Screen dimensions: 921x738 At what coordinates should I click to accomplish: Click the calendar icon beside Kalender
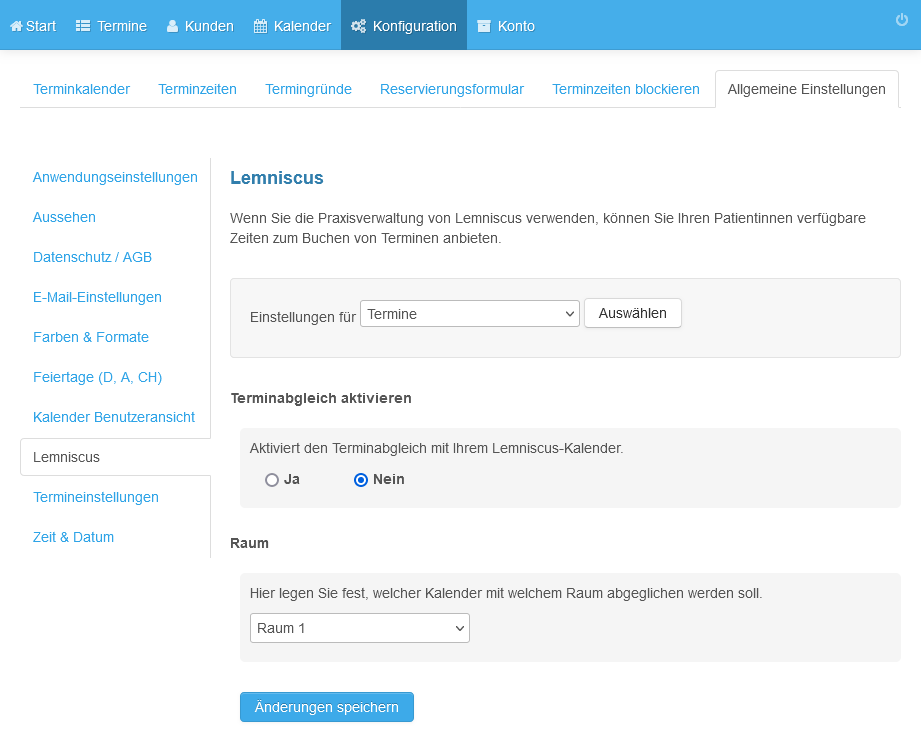(x=260, y=26)
